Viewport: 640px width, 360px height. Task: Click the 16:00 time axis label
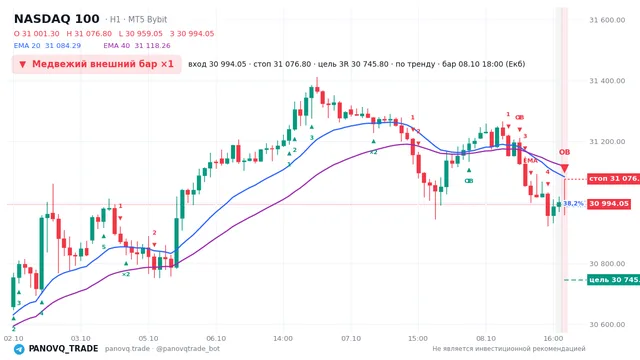pos(553,338)
